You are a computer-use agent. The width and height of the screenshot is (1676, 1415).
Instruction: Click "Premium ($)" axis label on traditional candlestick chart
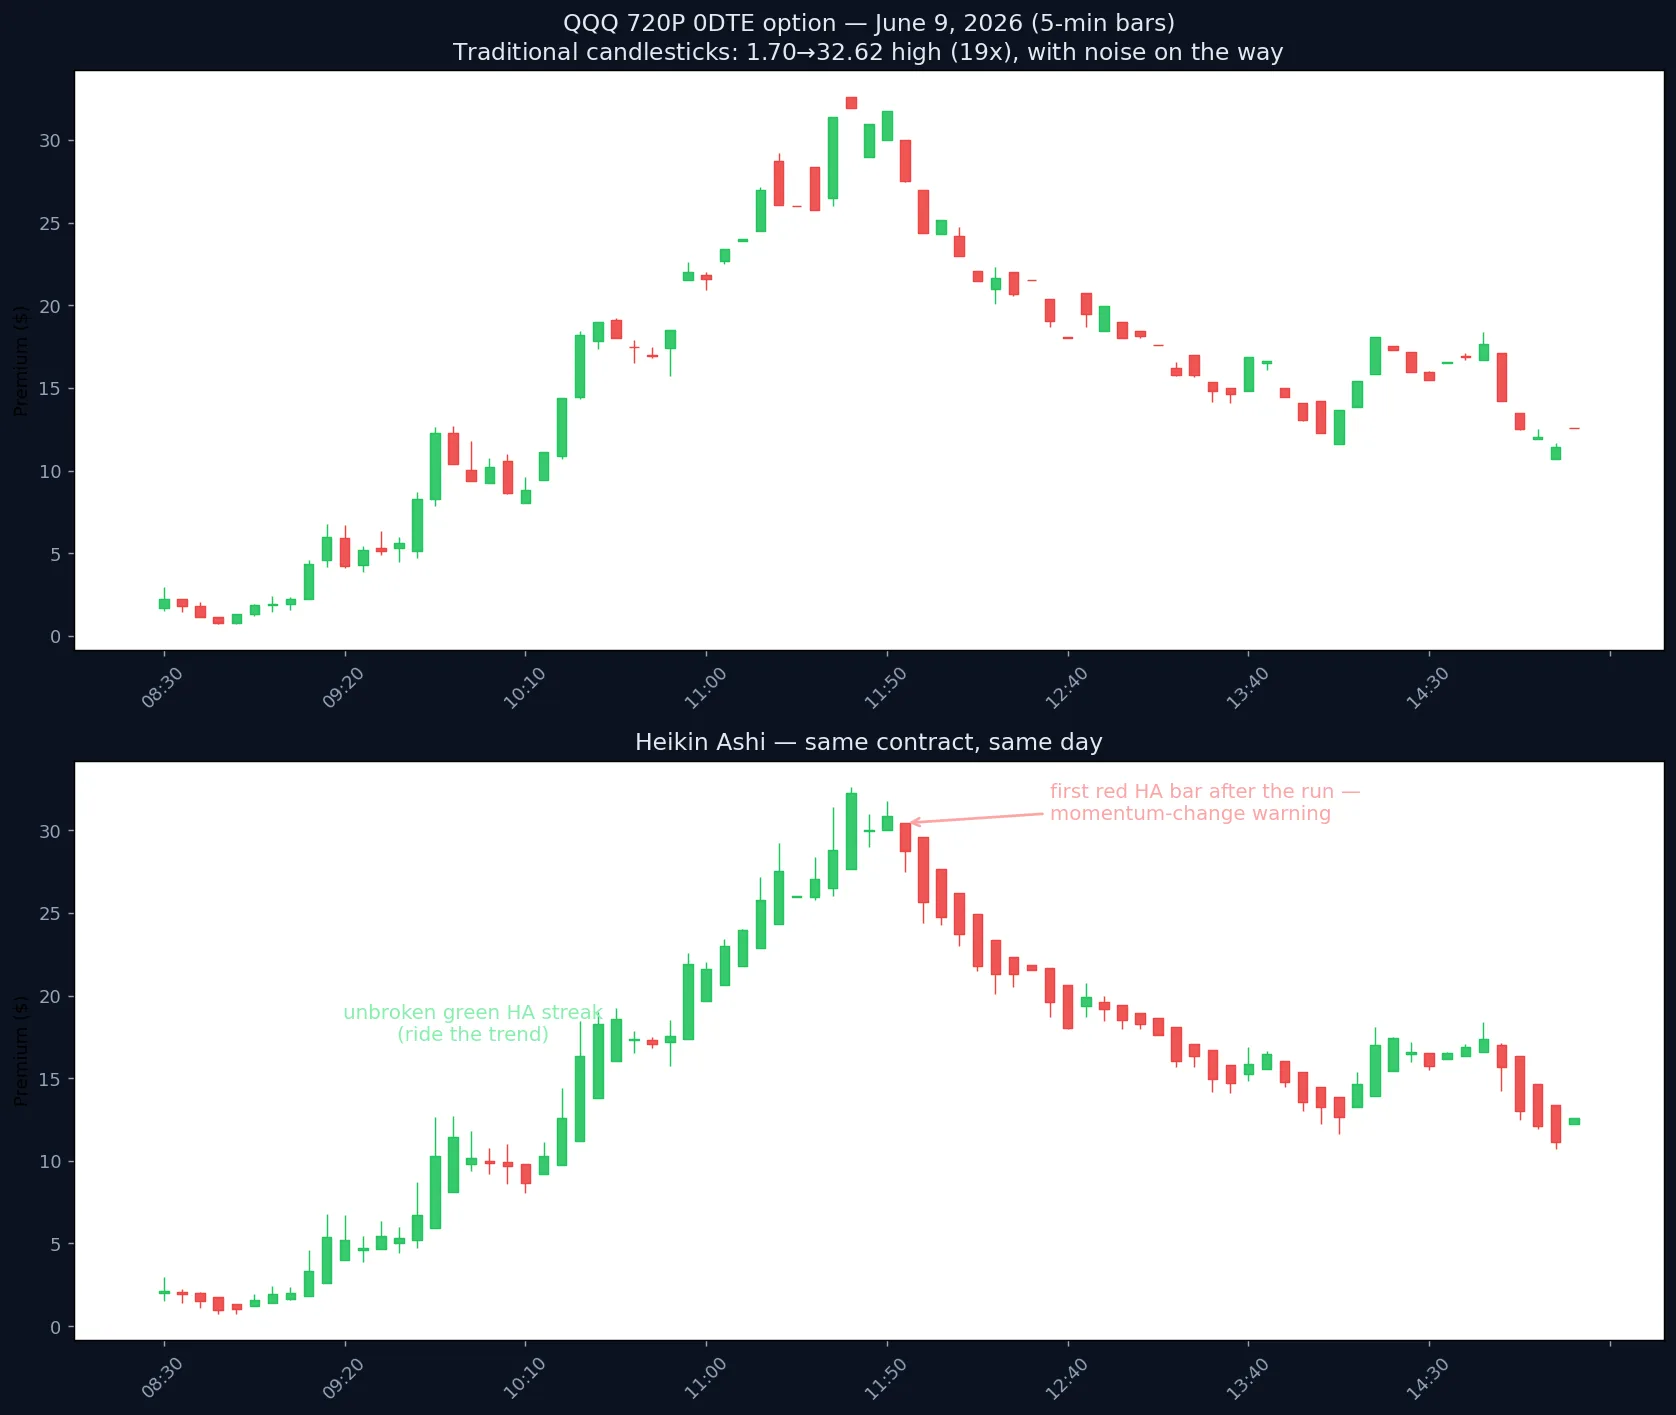pyautogui.click(x=21, y=361)
